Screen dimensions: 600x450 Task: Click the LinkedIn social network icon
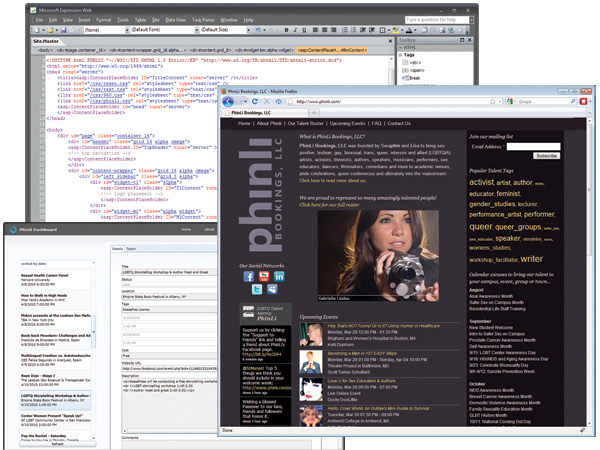coord(279,276)
